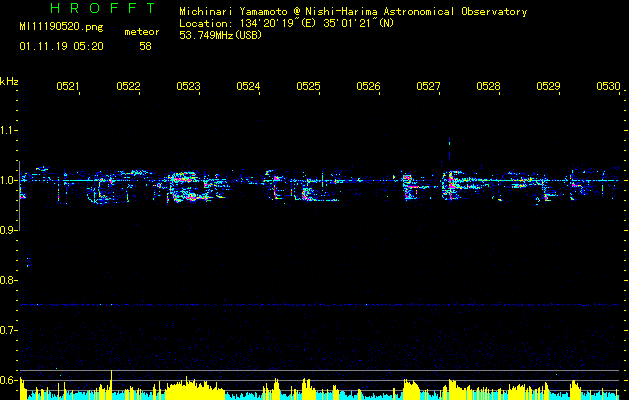
Task: Click the strong meteor echo near 0523
Action: [189, 186]
